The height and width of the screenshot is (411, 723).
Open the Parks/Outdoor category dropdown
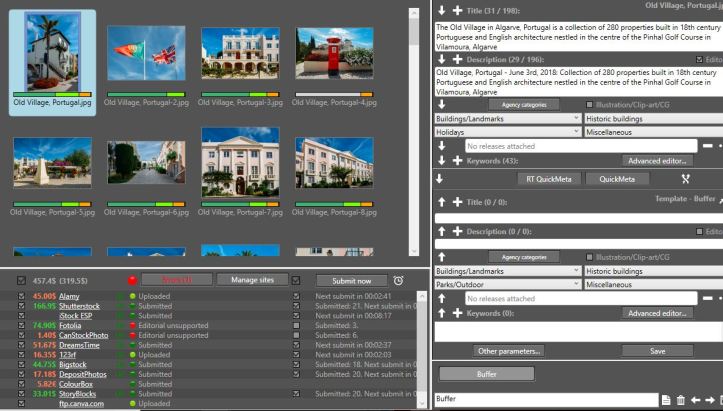pyautogui.click(x=507, y=284)
